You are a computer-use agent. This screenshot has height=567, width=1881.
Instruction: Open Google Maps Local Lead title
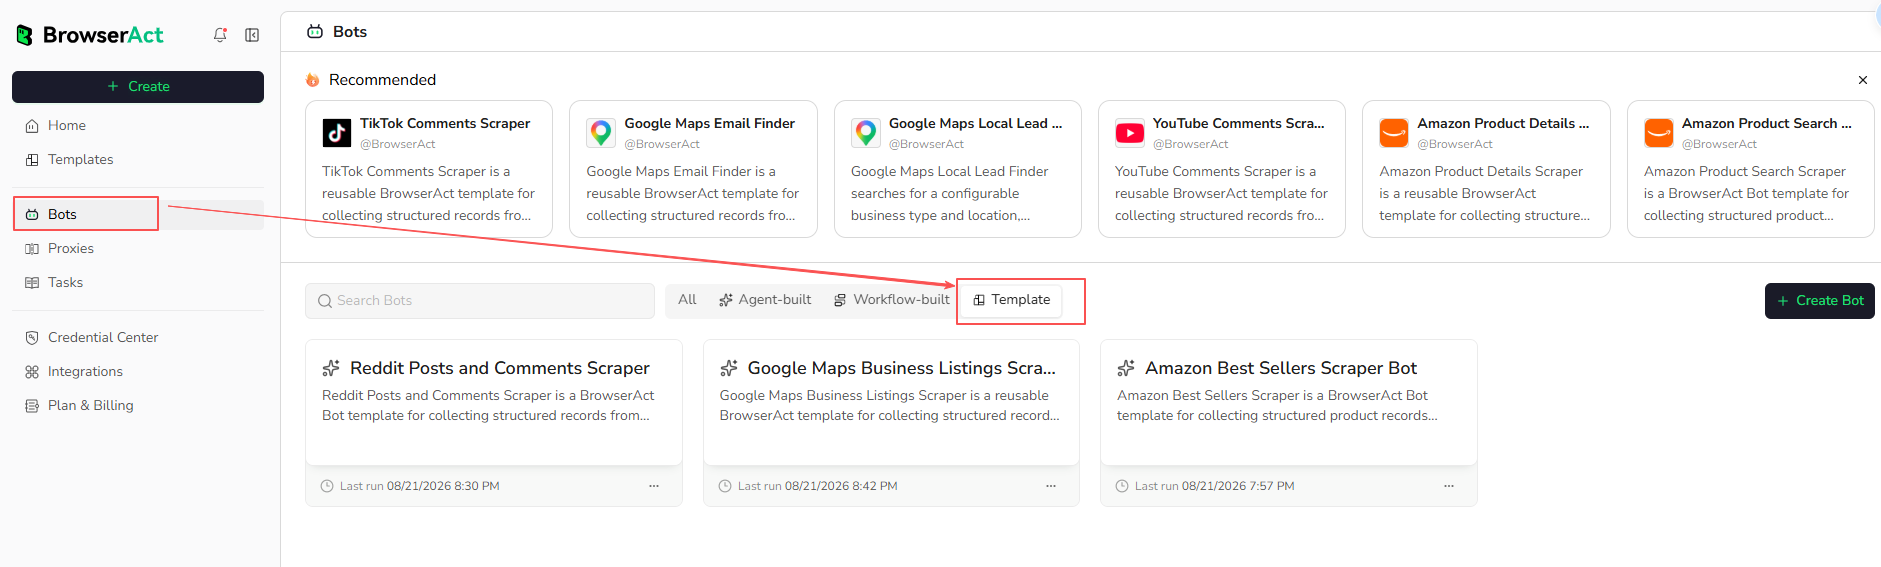pos(976,123)
